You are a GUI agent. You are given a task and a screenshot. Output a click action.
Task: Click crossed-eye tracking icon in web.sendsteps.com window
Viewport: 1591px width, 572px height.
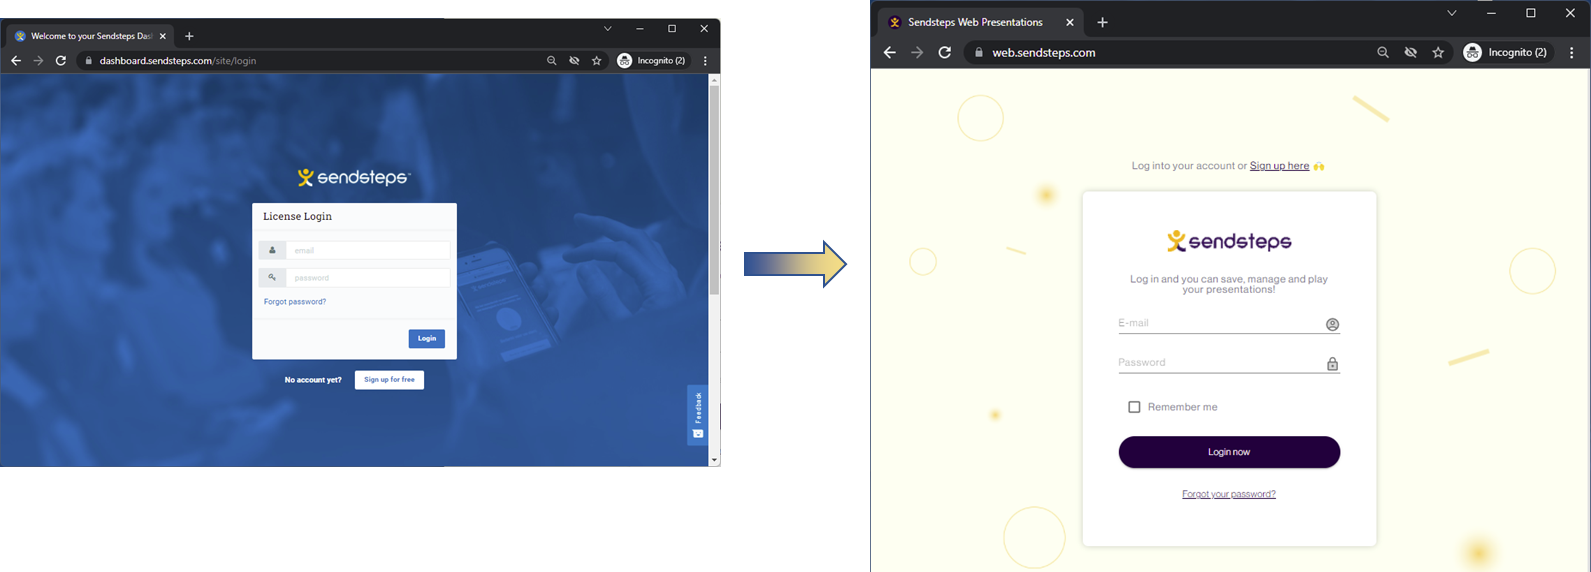point(1411,53)
